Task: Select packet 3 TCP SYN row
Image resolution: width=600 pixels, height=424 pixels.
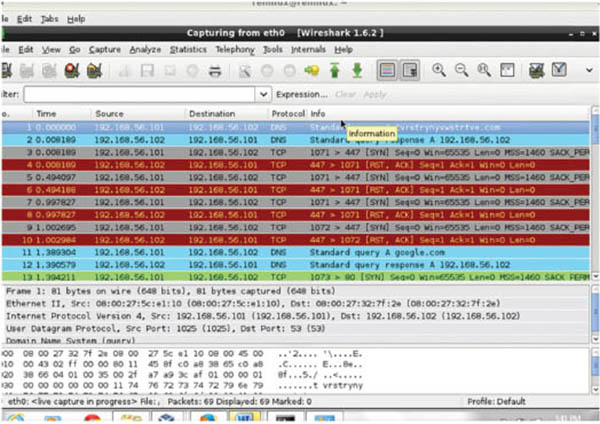Action: (295, 152)
